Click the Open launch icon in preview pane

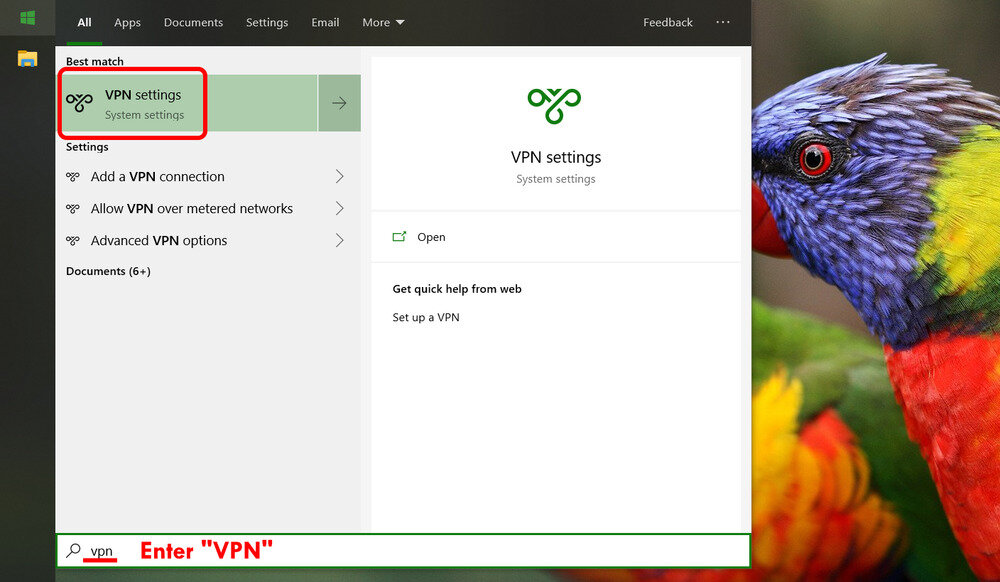point(399,236)
